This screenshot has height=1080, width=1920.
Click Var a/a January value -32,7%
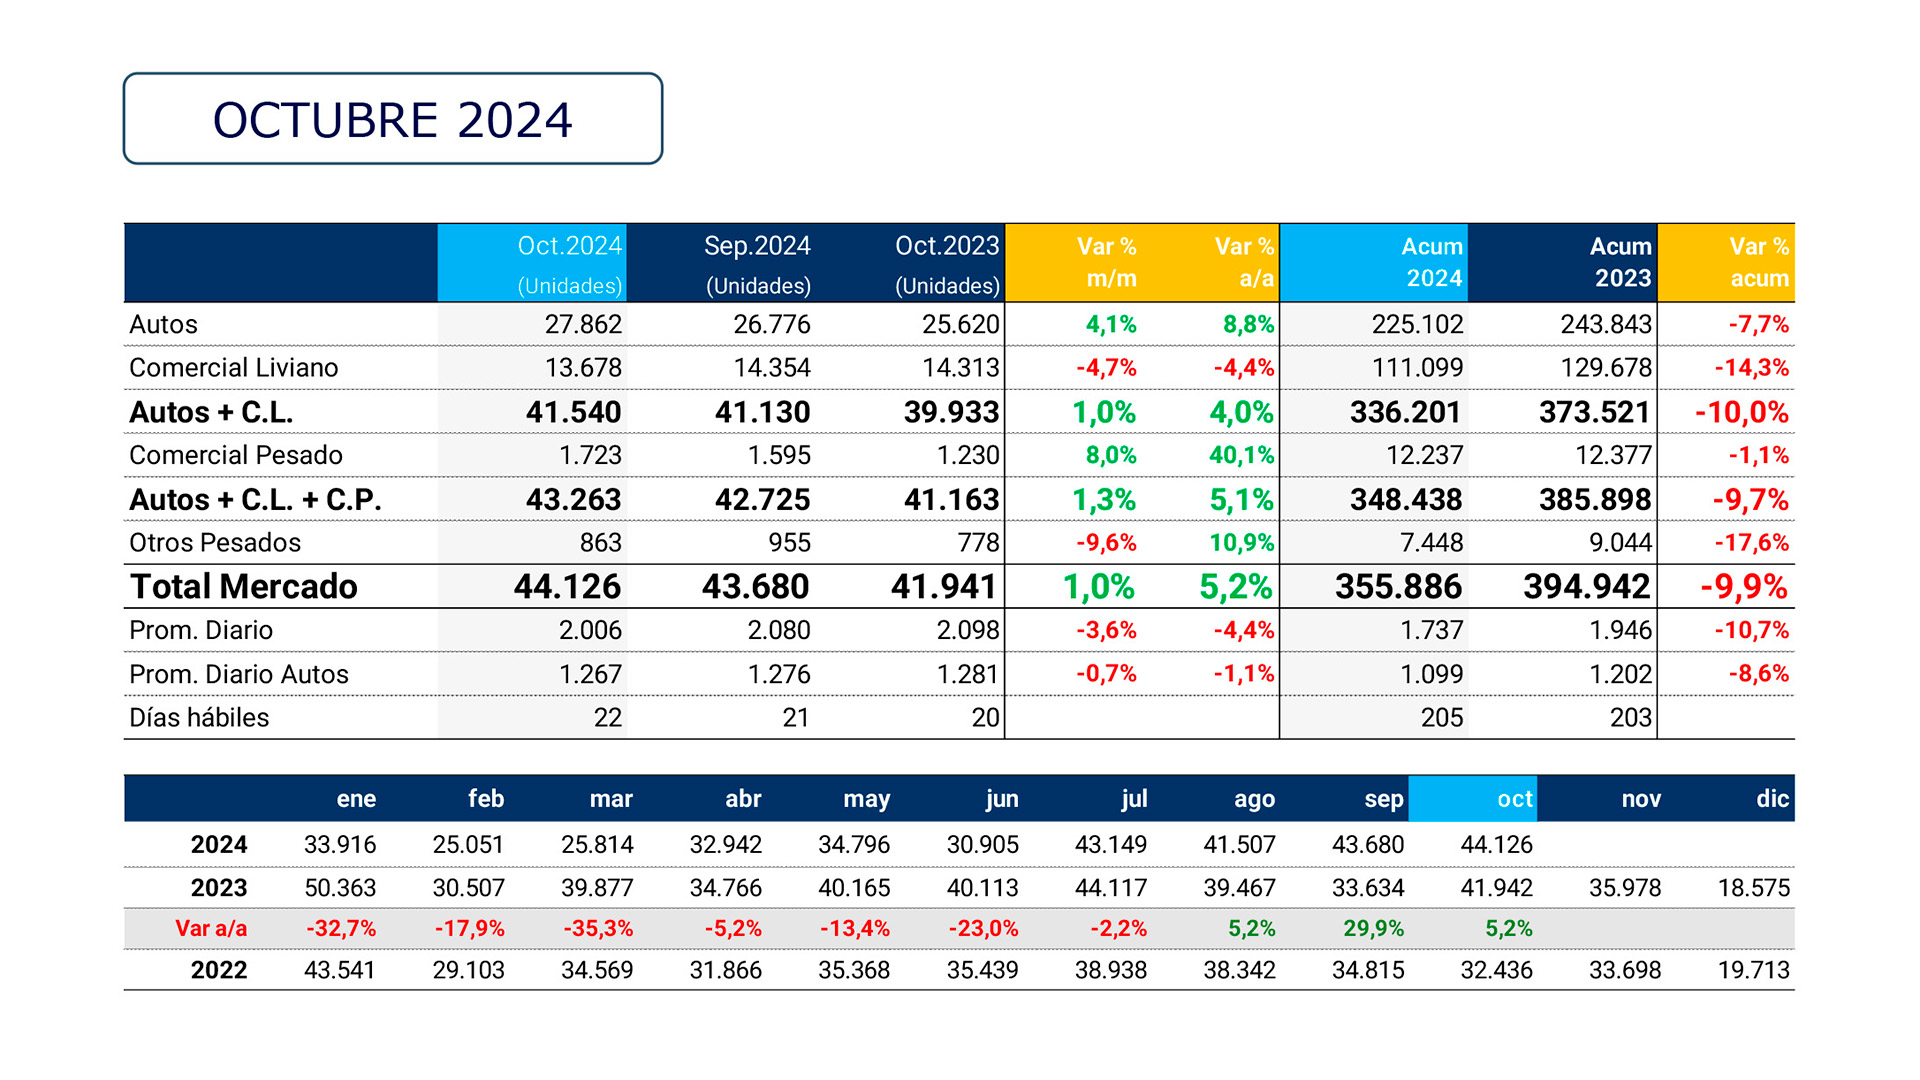[x=341, y=929]
